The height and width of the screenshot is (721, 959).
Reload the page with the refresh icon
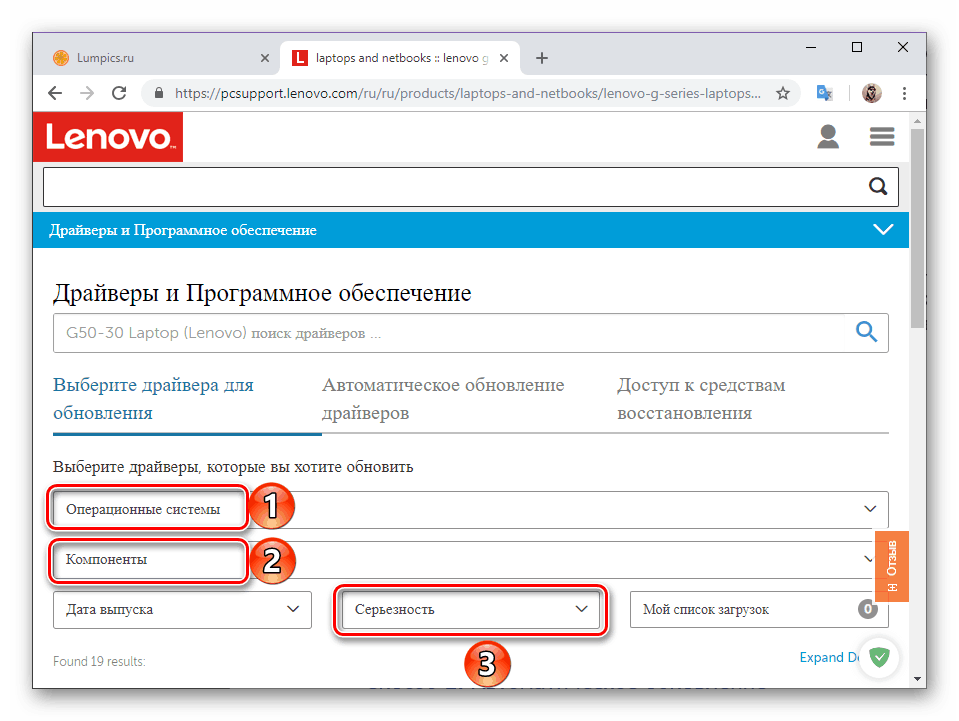(x=119, y=93)
